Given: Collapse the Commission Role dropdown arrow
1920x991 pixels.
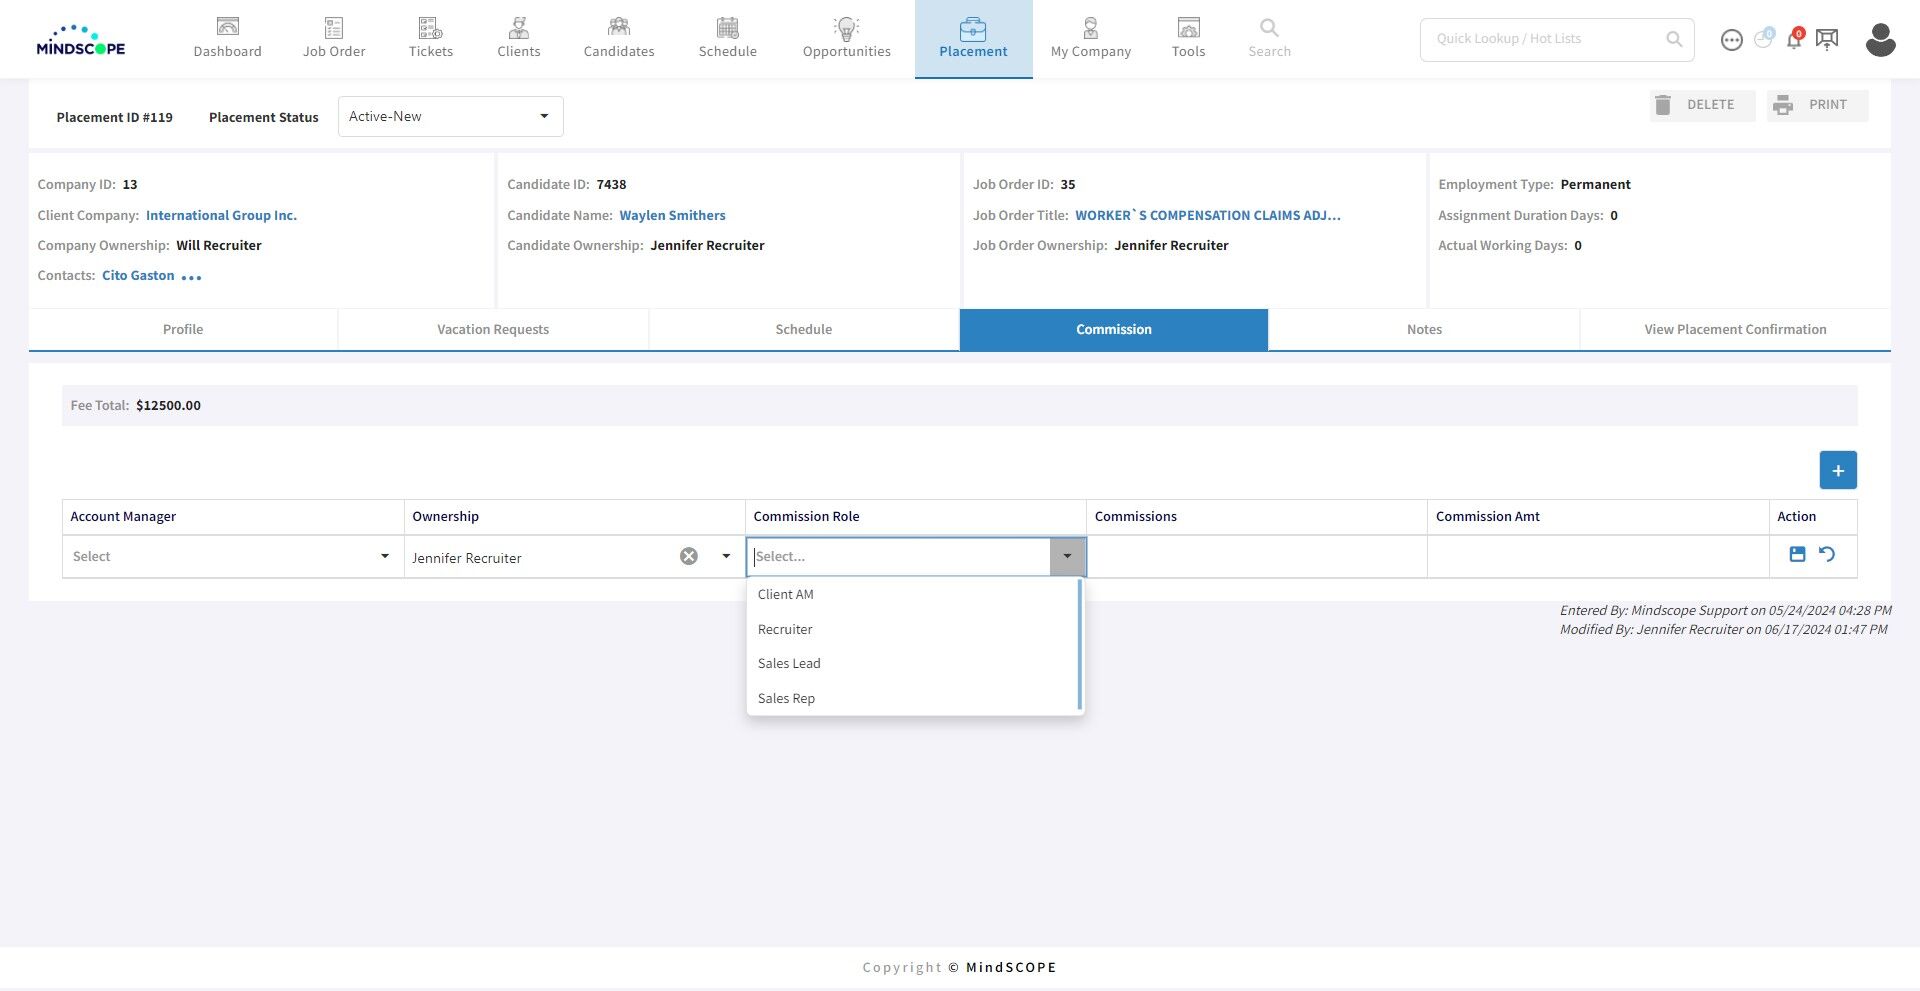Looking at the screenshot, I should tap(1067, 556).
